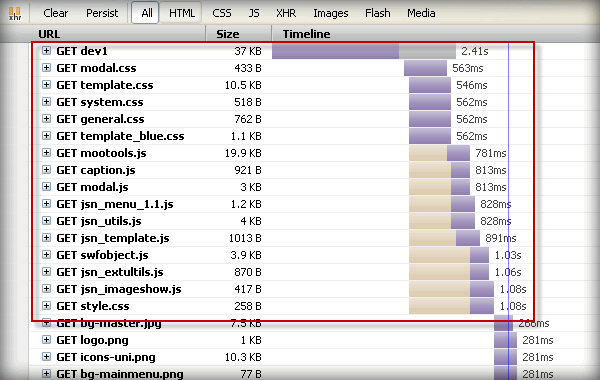Viewport: 600px width, 380px height.
Task: Click the 'GET template.css' URL text
Action: coord(104,85)
